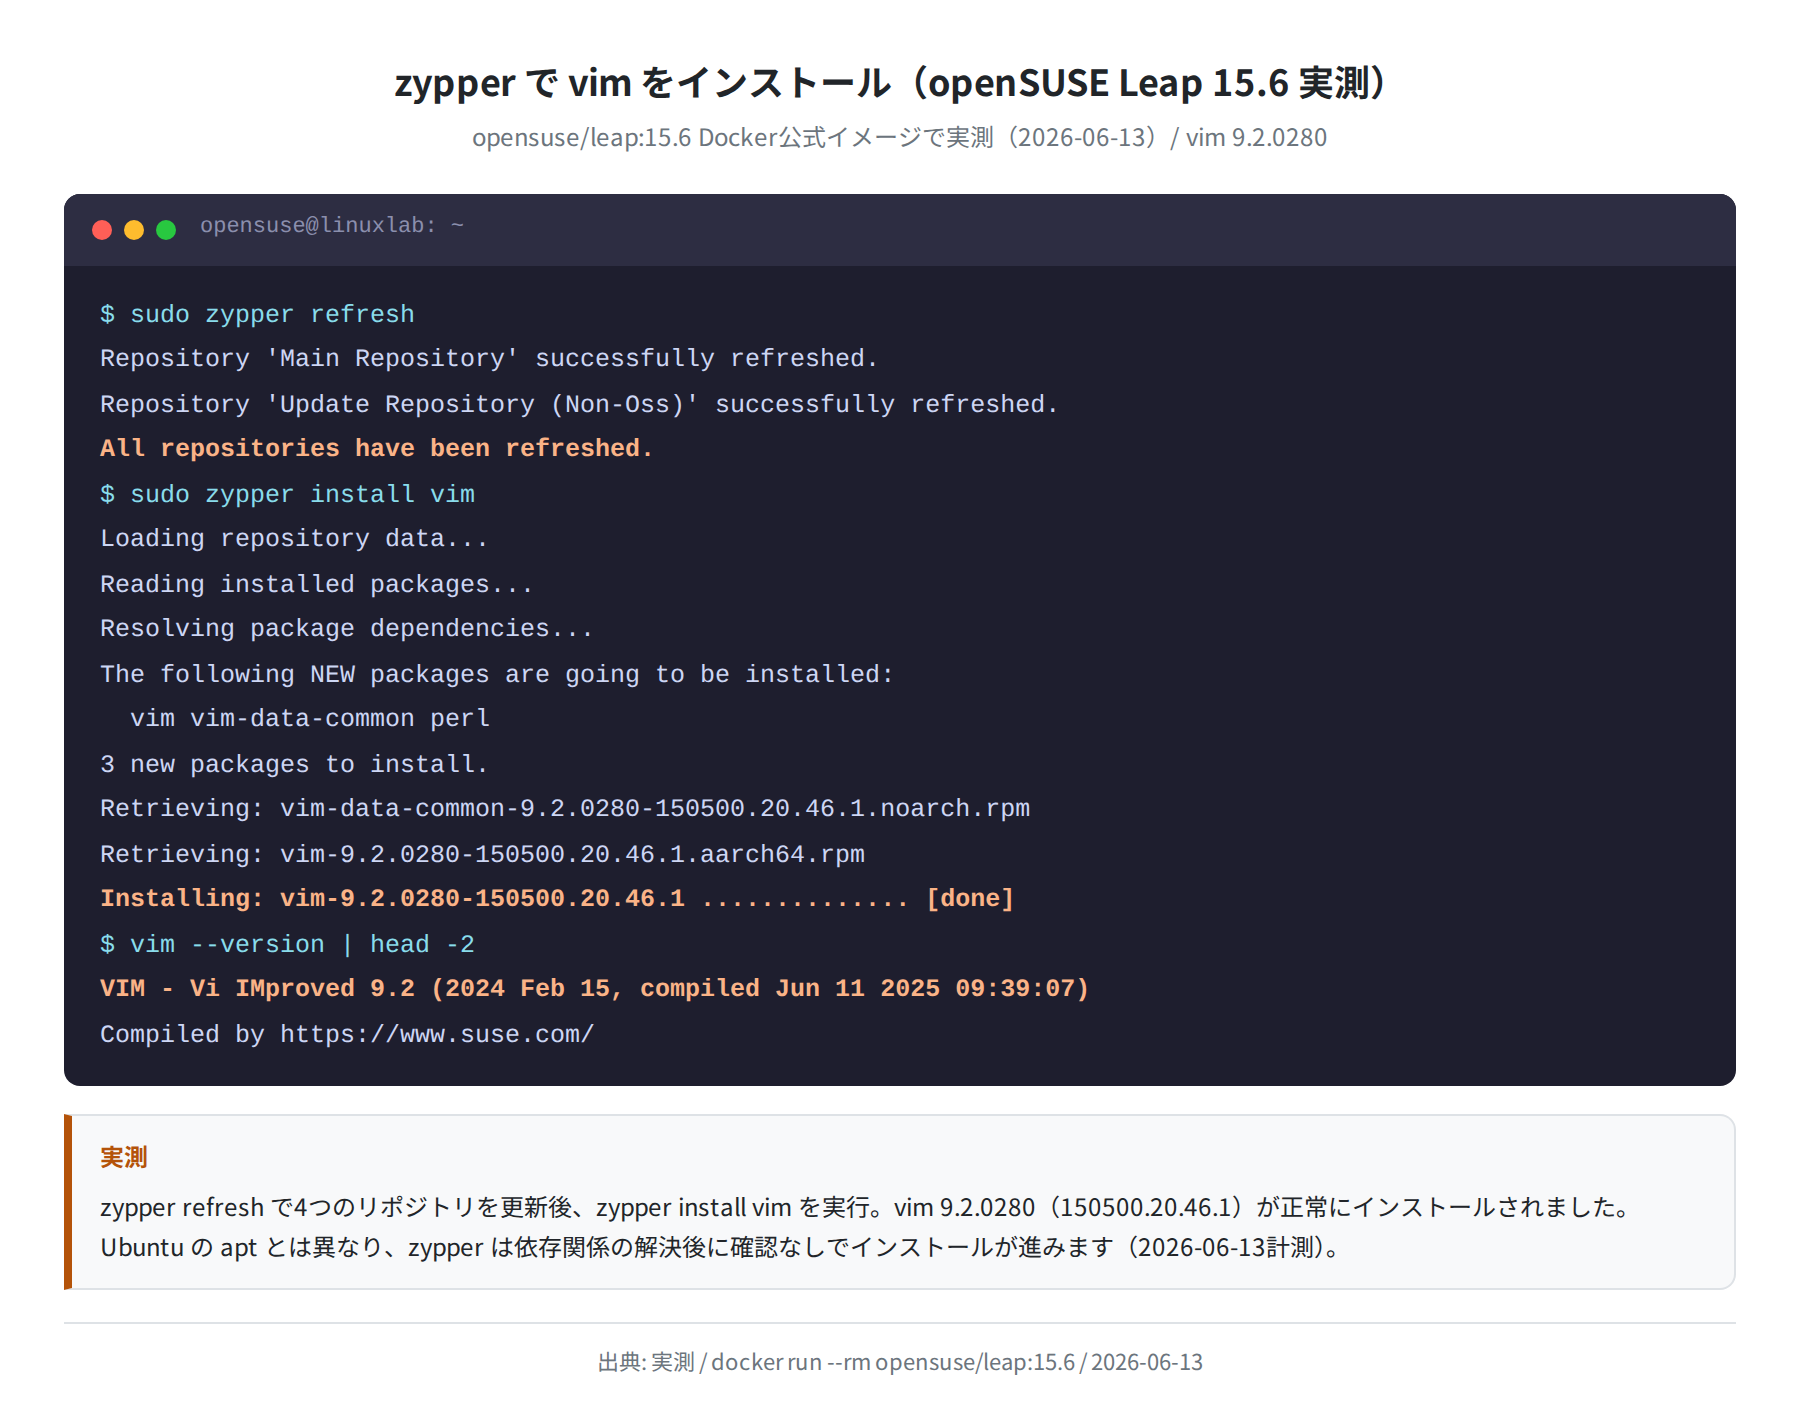Click the 'Main Repository' refreshed line
This screenshot has height=1416, width=1800.
coord(489,359)
